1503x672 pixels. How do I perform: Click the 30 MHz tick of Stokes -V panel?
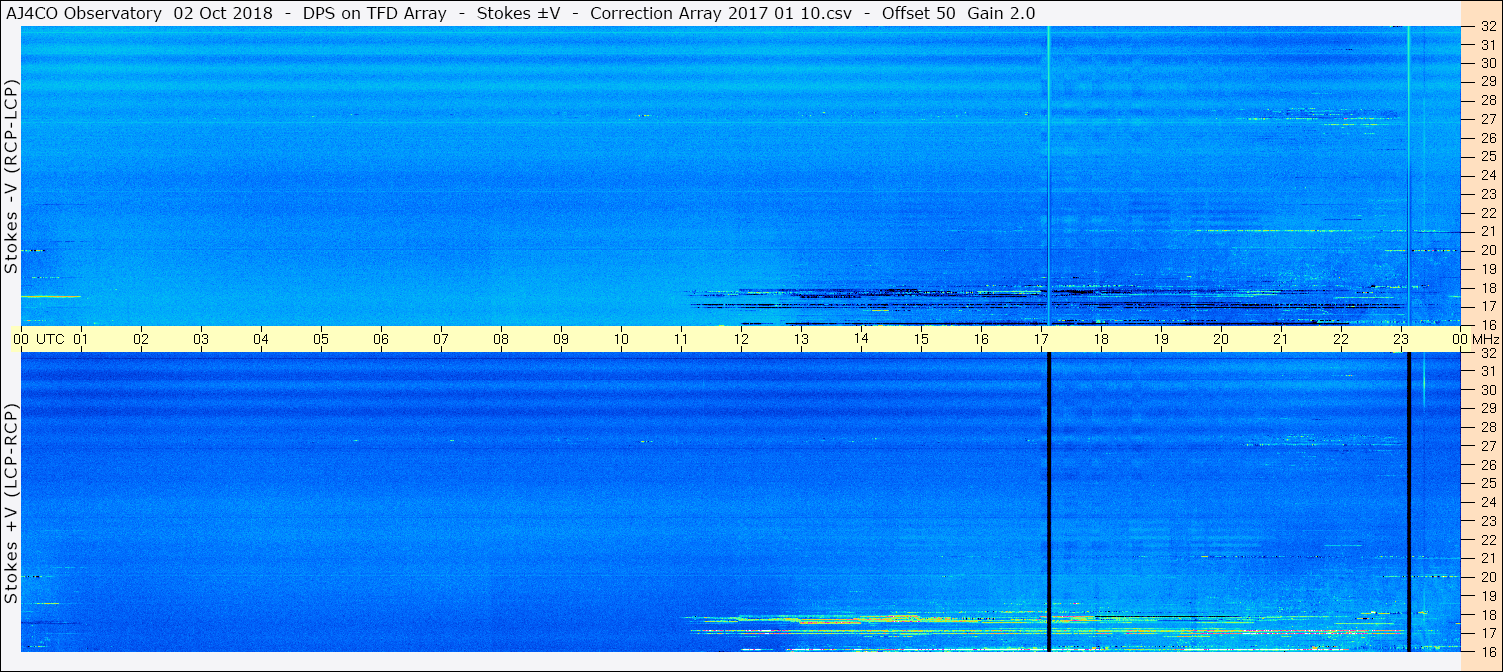[1488, 62]
